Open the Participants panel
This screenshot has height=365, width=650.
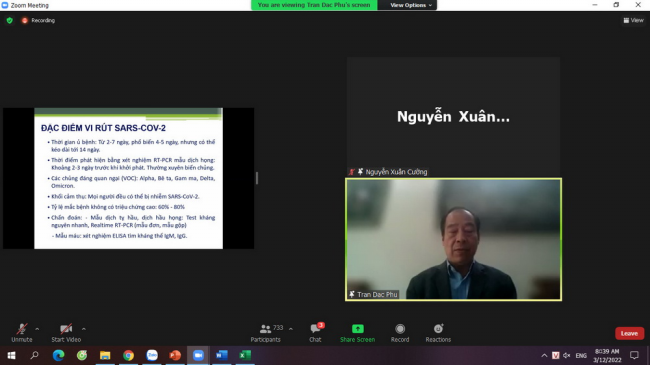266,333
